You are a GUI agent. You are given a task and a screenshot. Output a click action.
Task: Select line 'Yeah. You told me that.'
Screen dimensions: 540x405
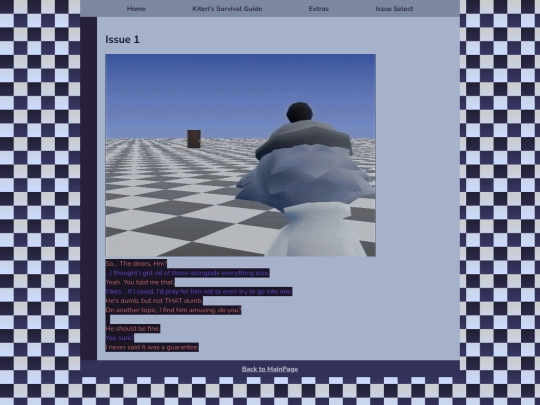[140, 282]
